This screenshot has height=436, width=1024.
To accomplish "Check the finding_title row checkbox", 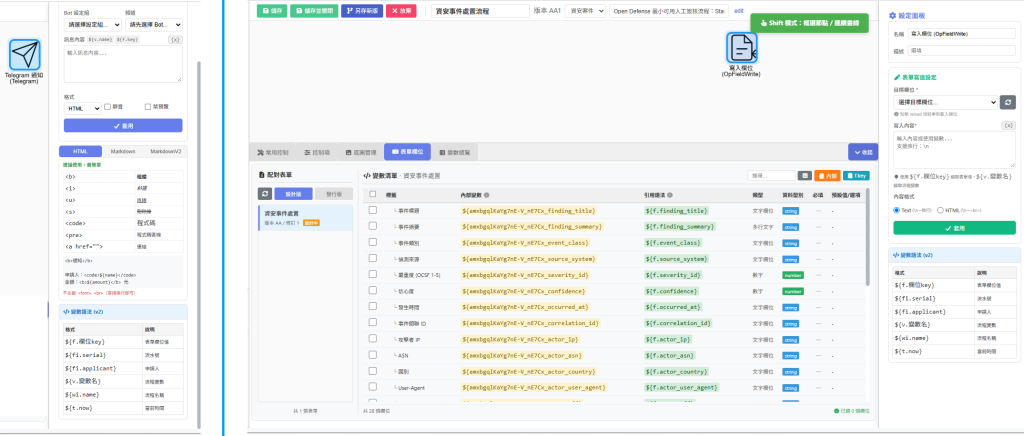I will (x=372, y=210).
